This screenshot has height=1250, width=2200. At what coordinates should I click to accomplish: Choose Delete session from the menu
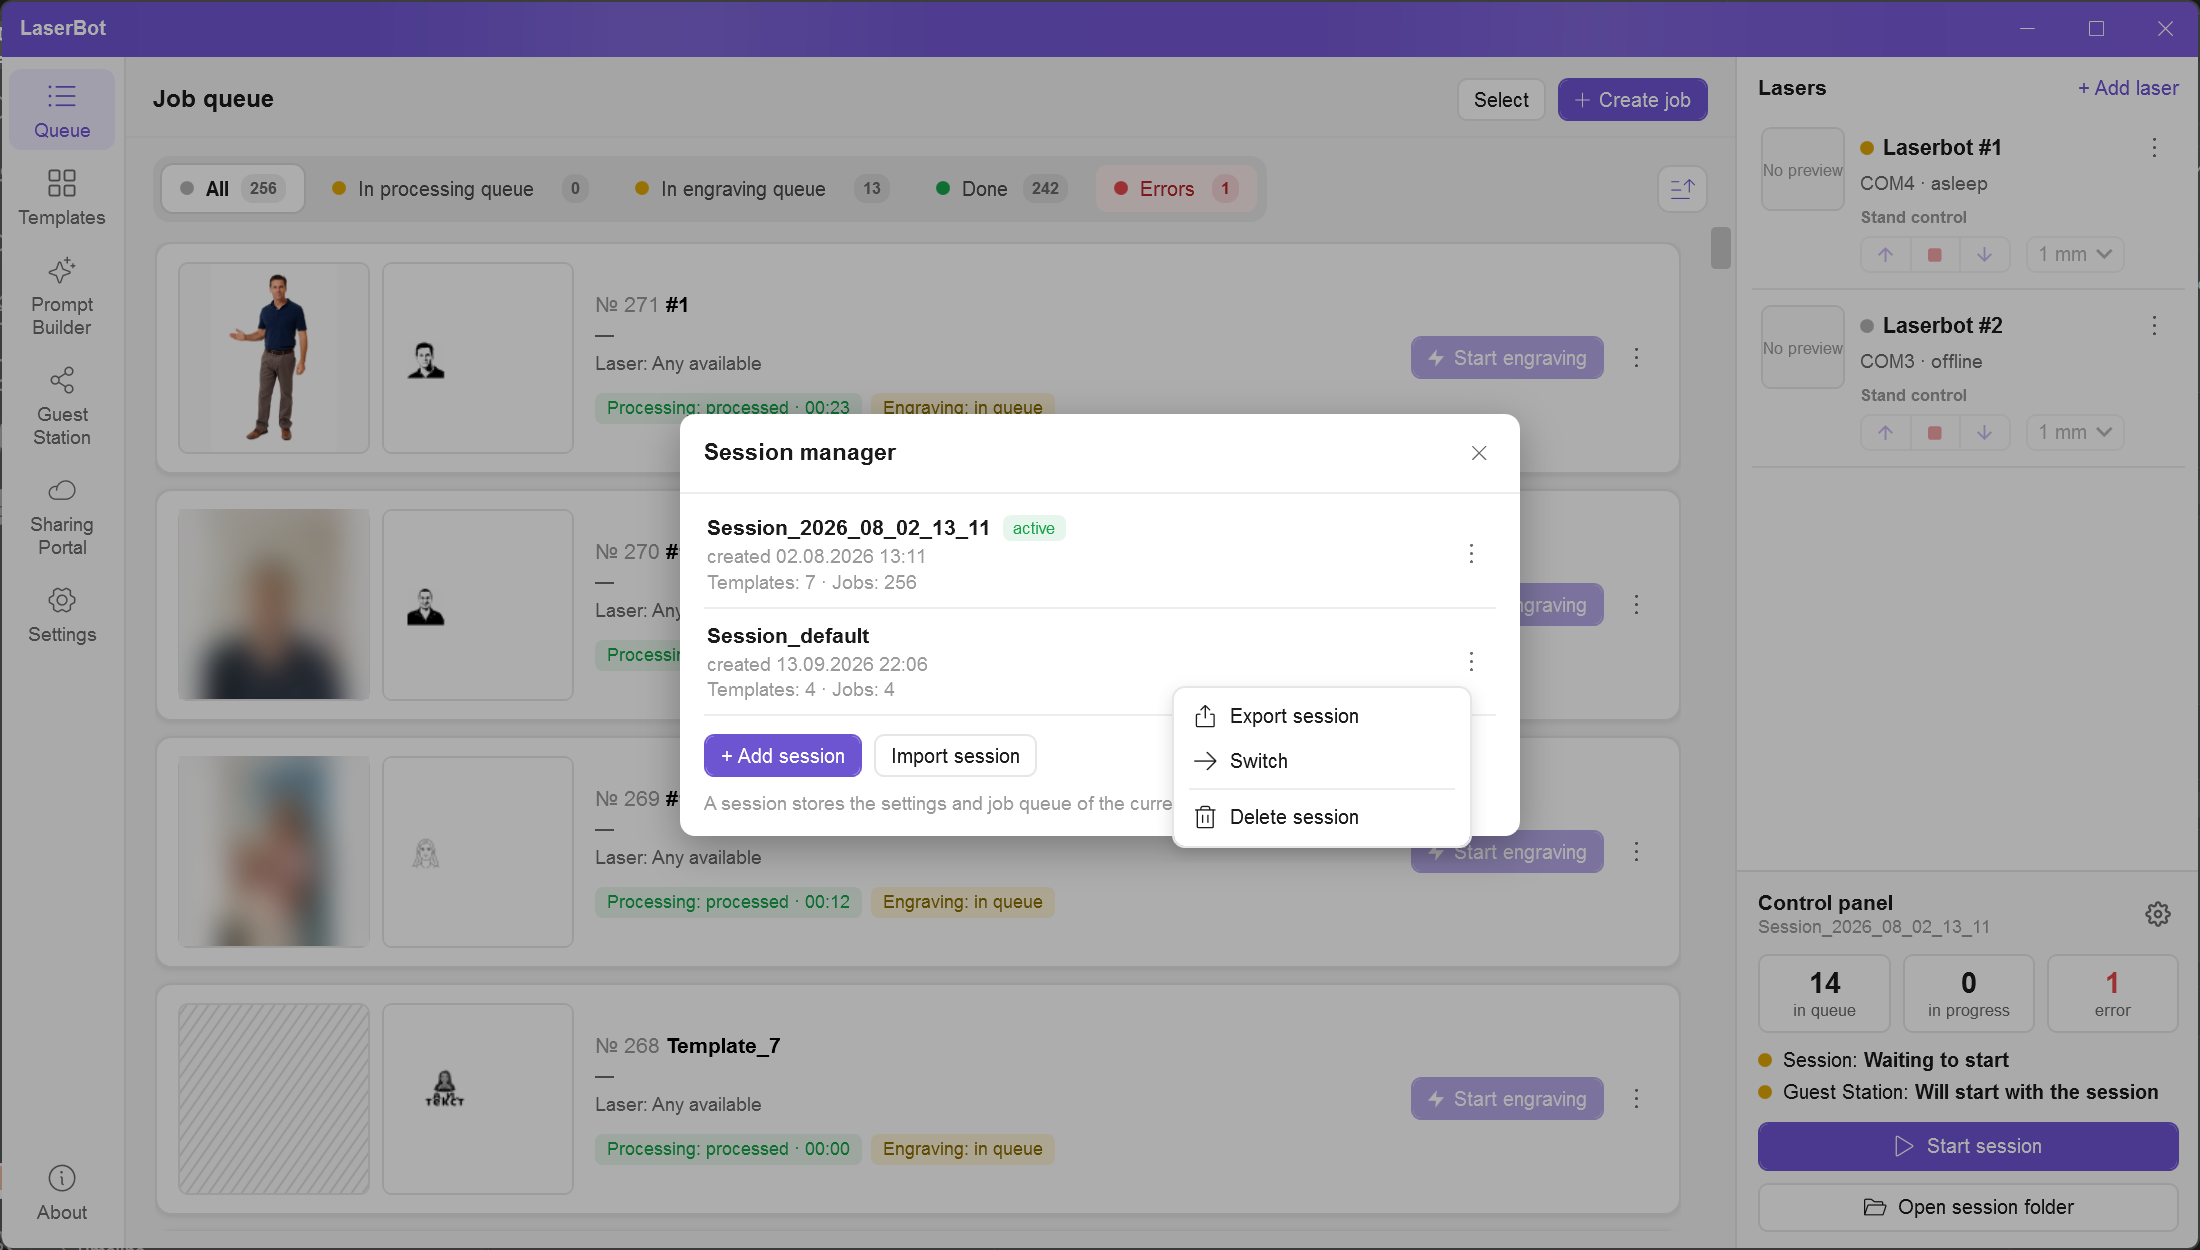[1321, 817]
